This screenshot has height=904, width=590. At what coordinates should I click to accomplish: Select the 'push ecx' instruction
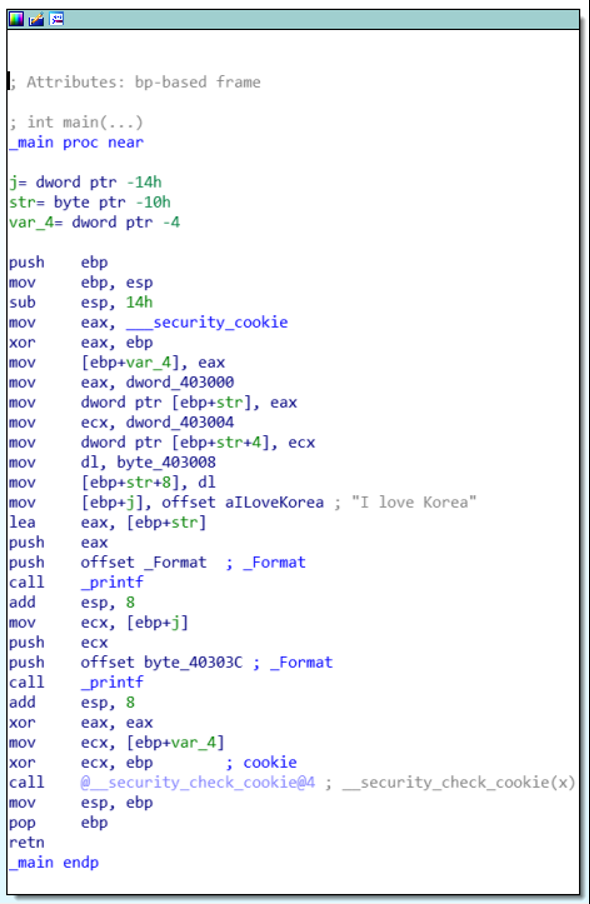click(58, 643)
